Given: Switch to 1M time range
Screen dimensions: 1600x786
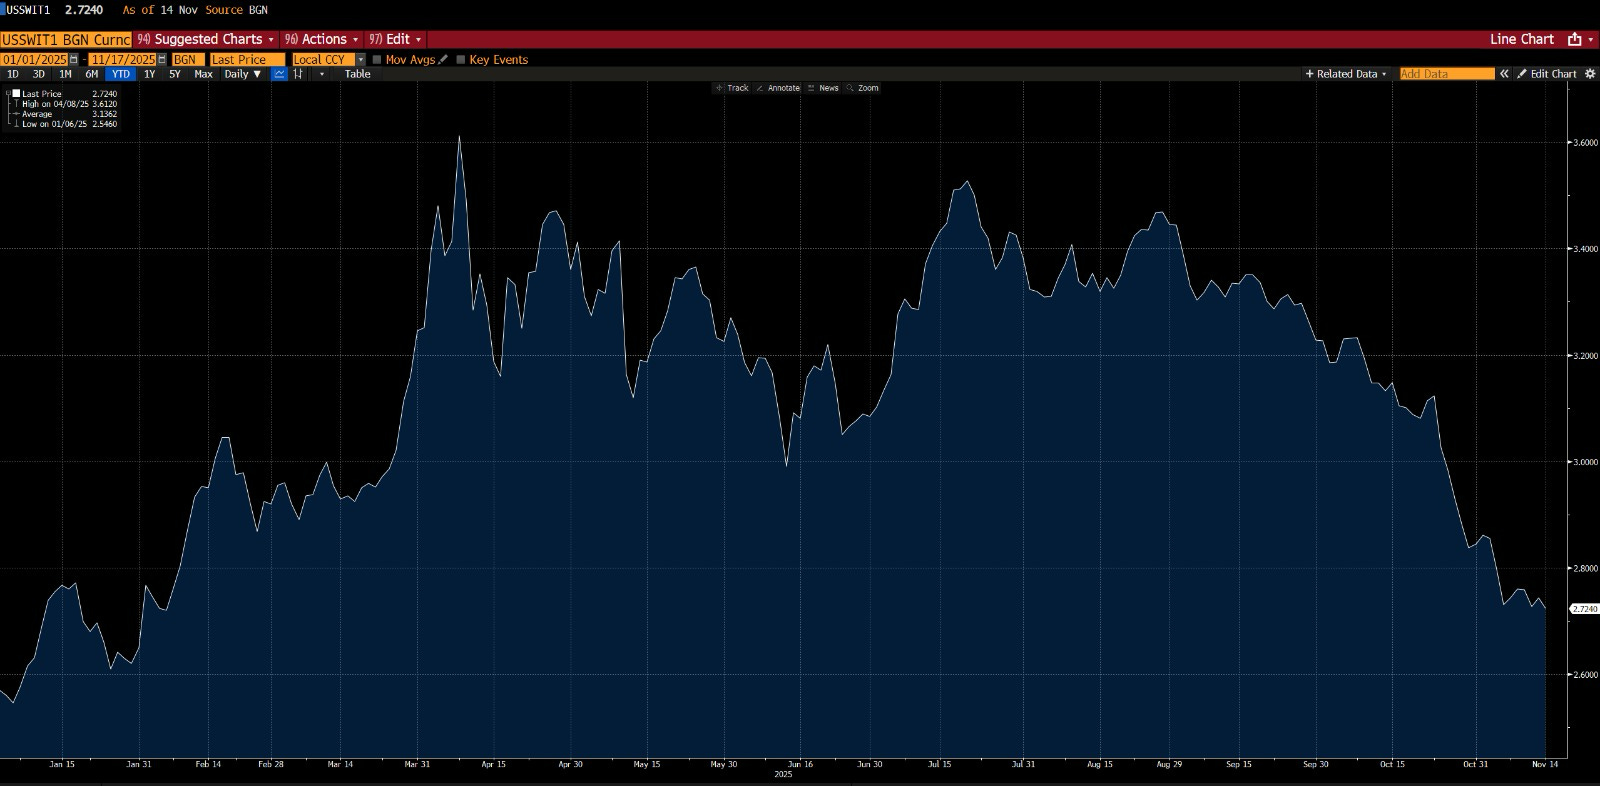Looking at the screenshot, I should [65, 74].
